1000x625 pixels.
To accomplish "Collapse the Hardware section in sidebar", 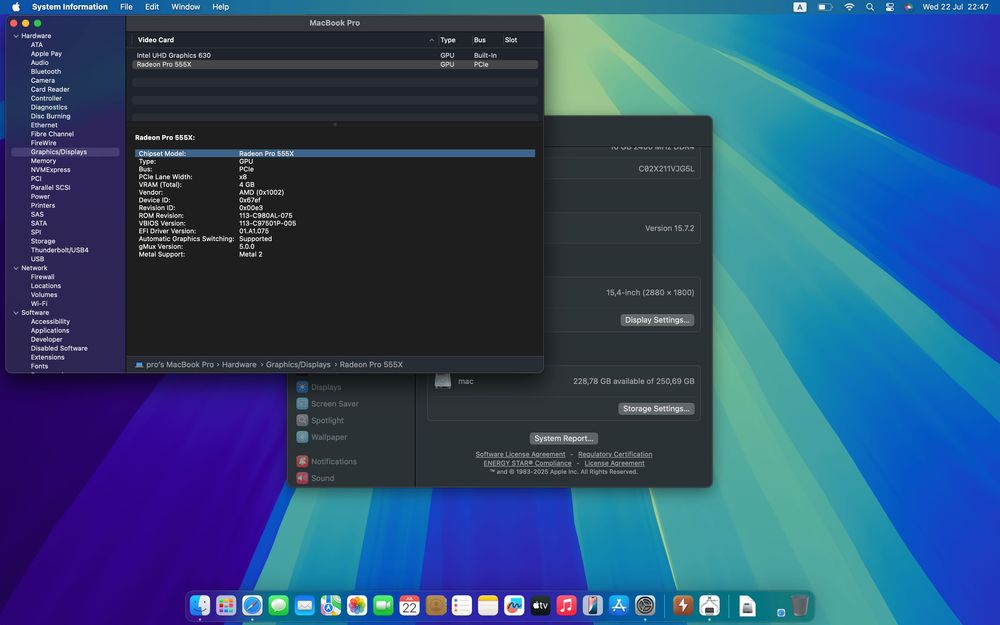I will (16, 36).
